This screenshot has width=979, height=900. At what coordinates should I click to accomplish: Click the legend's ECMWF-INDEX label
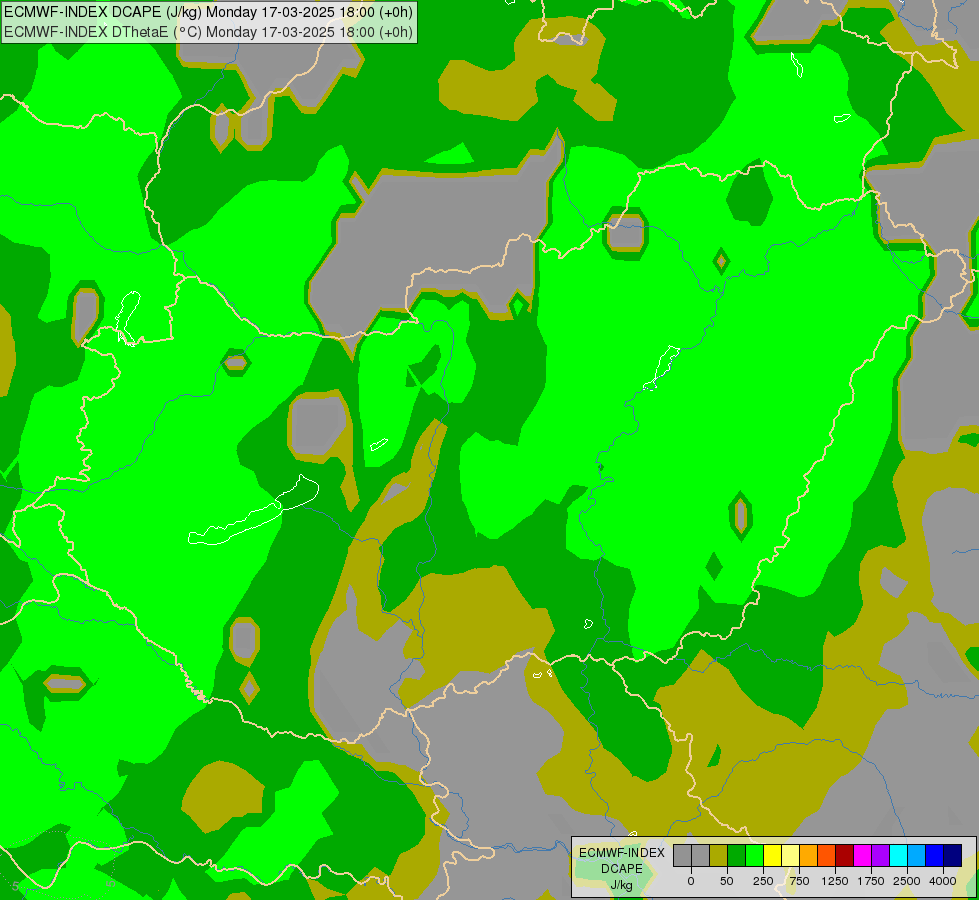click(622, 853)
